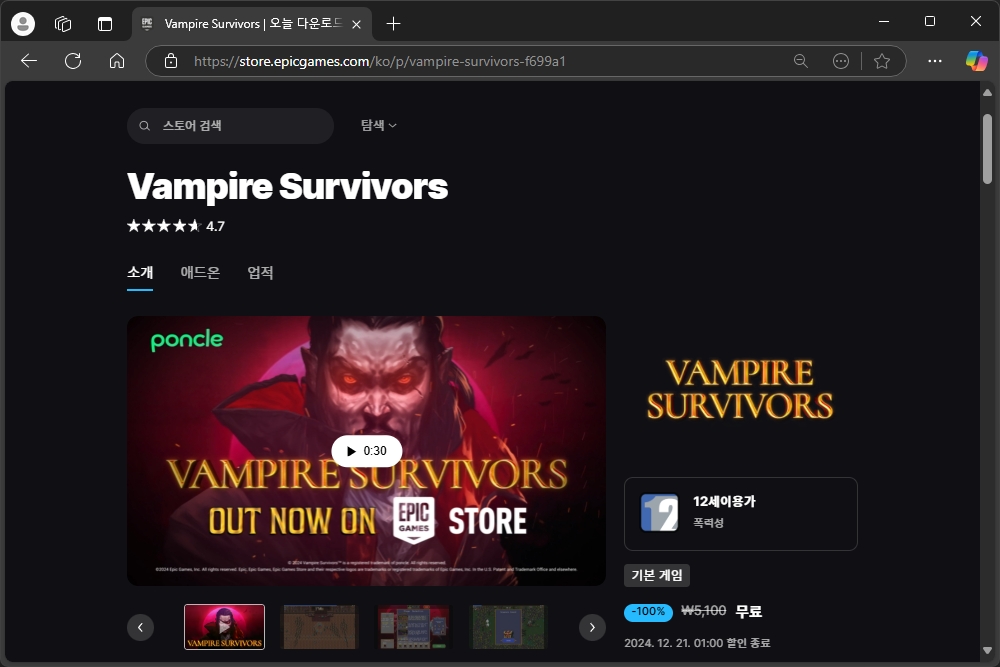Go back to previous page
Viewport: 1000px width, 667px height.
[29, 61]
